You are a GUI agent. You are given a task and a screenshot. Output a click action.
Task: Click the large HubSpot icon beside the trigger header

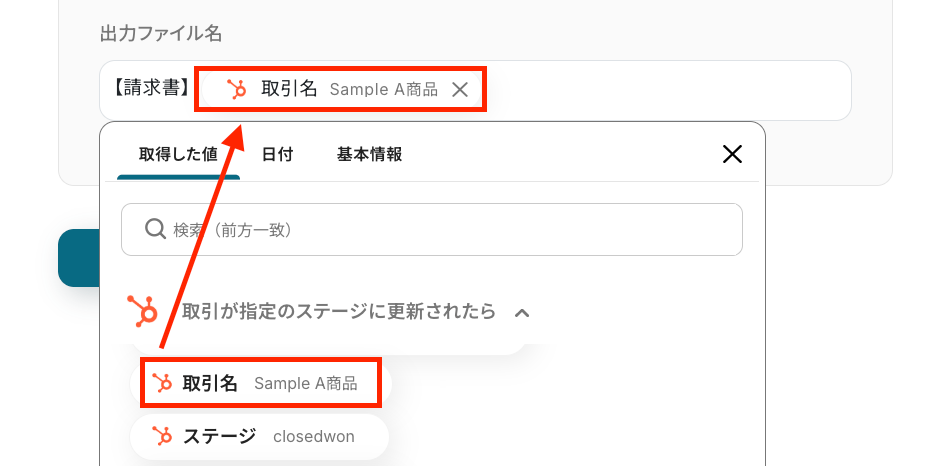(142, 311)
